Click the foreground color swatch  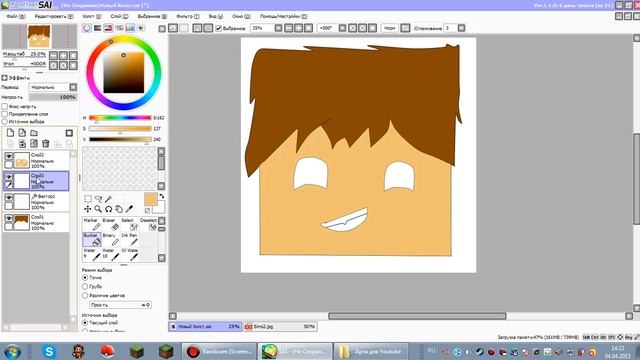point(150,200)
